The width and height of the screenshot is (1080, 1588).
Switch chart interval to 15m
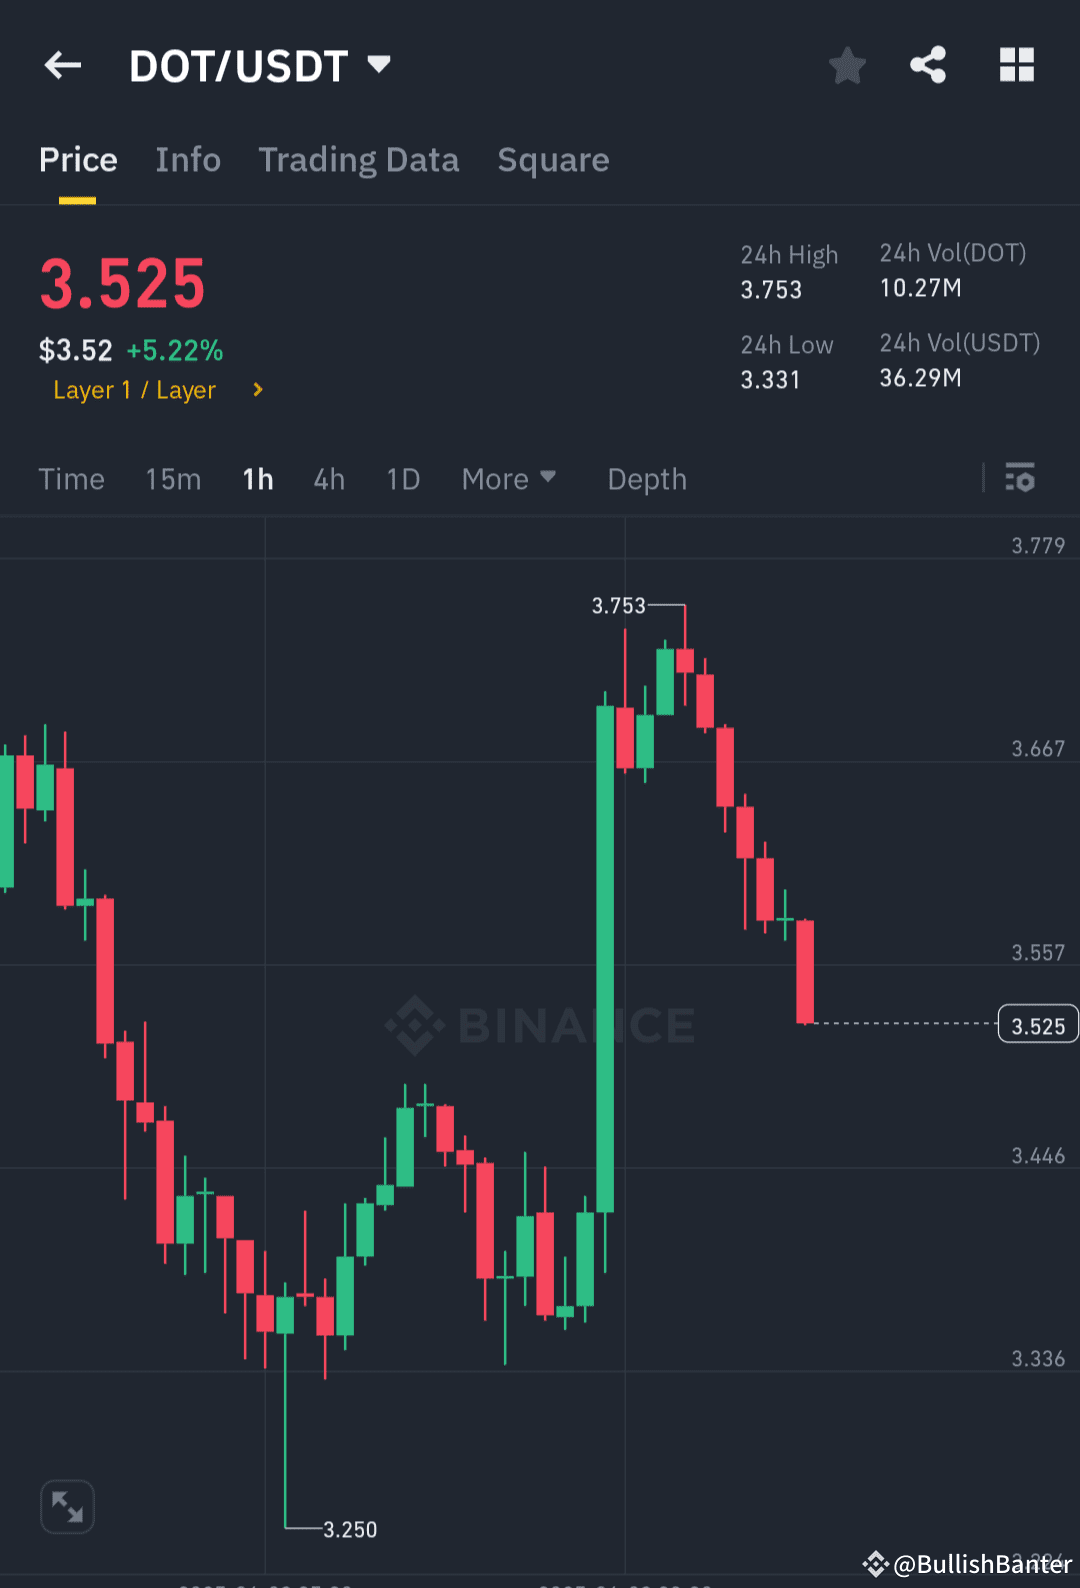coord(172,479)
